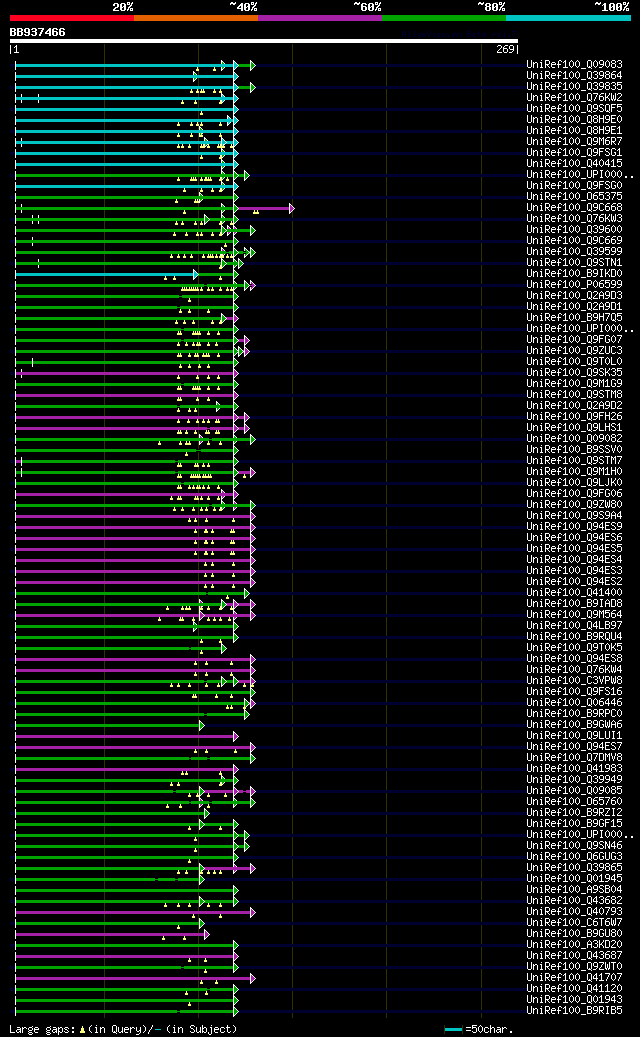Image resolution: width=640 pixels, height=1037 pixels.
Task: Click the UniRef100_B9GU80 label
Action: tap(574, 934)
